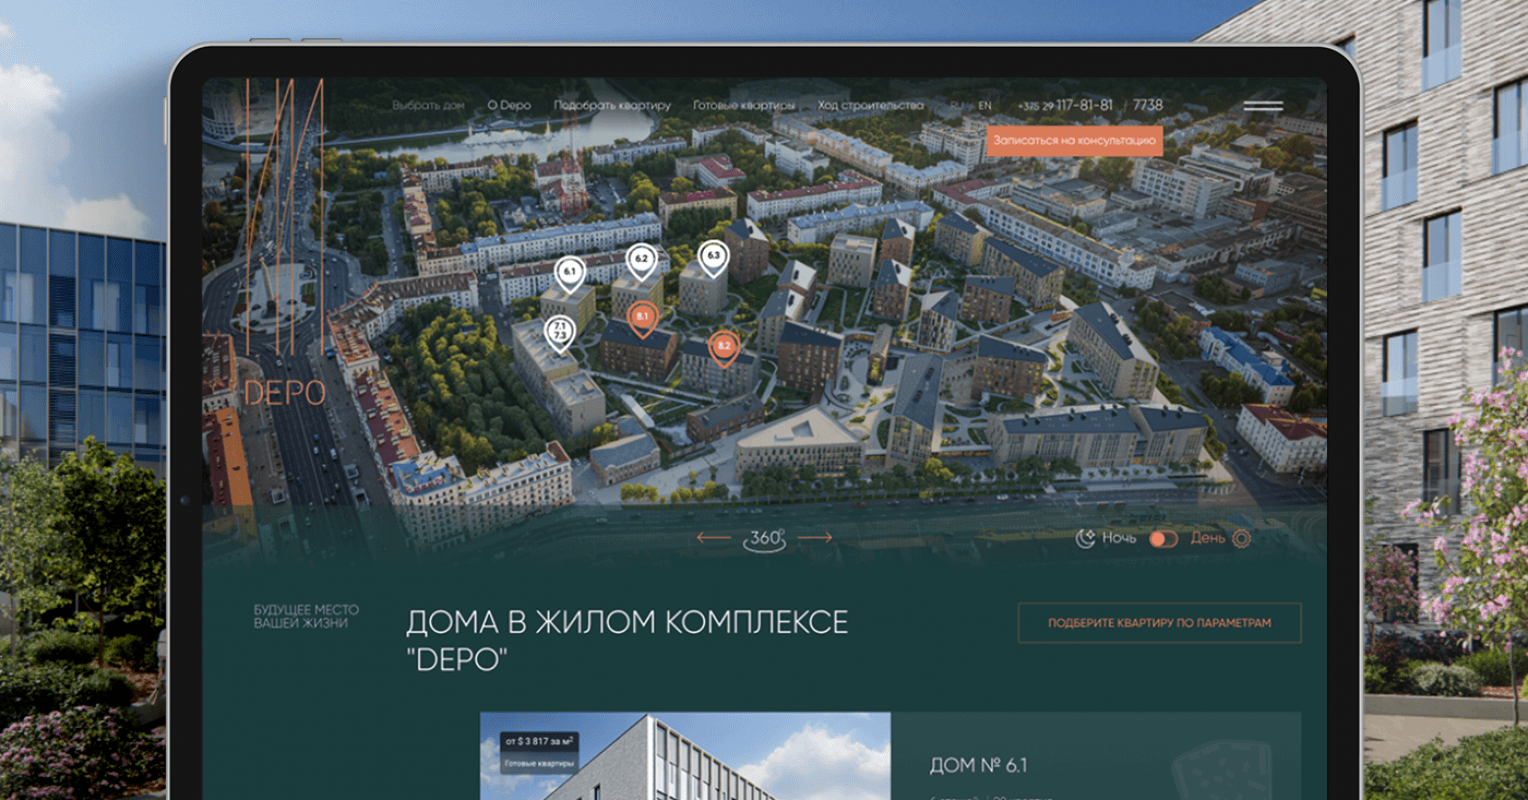The image size is (1528, 800).
Task: Click the moon night icon
Action: [1085, 538]
